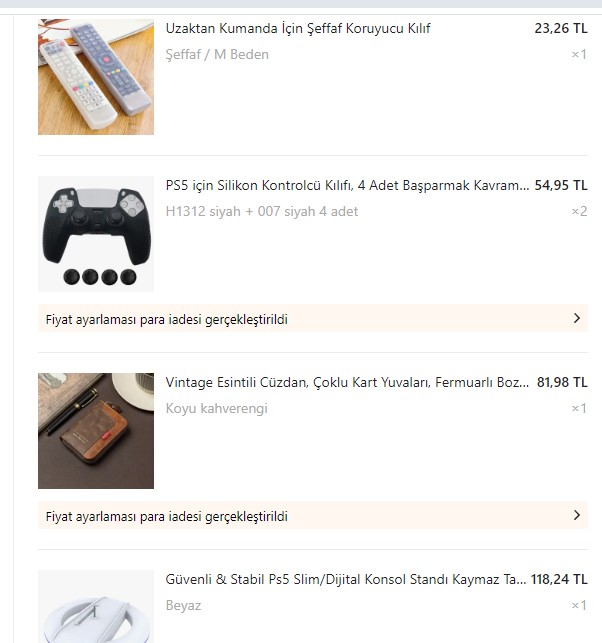Click the PS5 için Silikon Kontrolcü Kılıfı title
The height and width of the screenshot is (643, 602).
click(x=347, y=186)
